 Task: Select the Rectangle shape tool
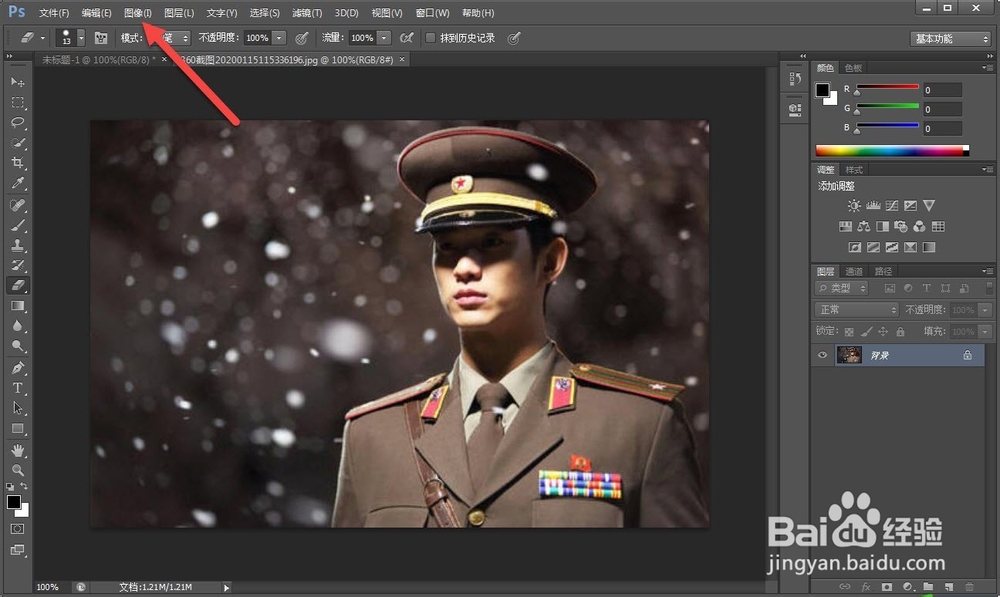17,429
